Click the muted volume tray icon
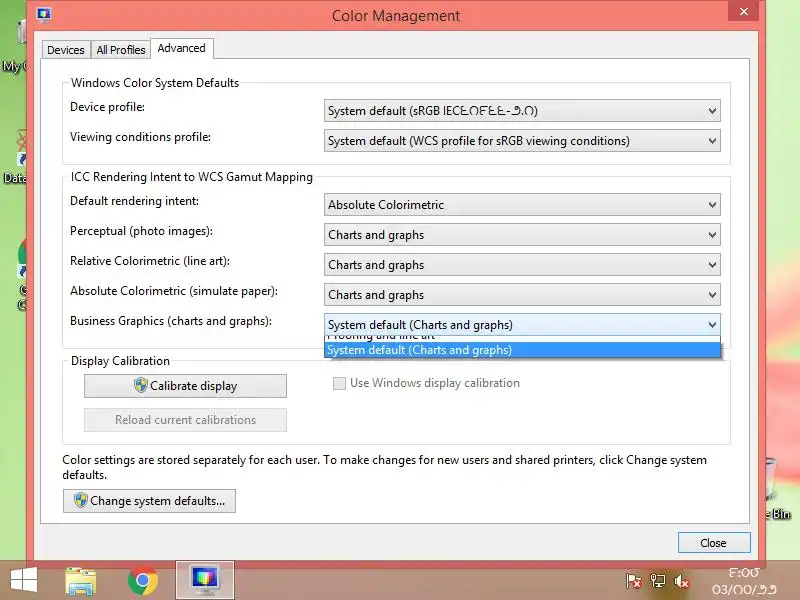Viewport: 800px width, 600px height. 682,581
